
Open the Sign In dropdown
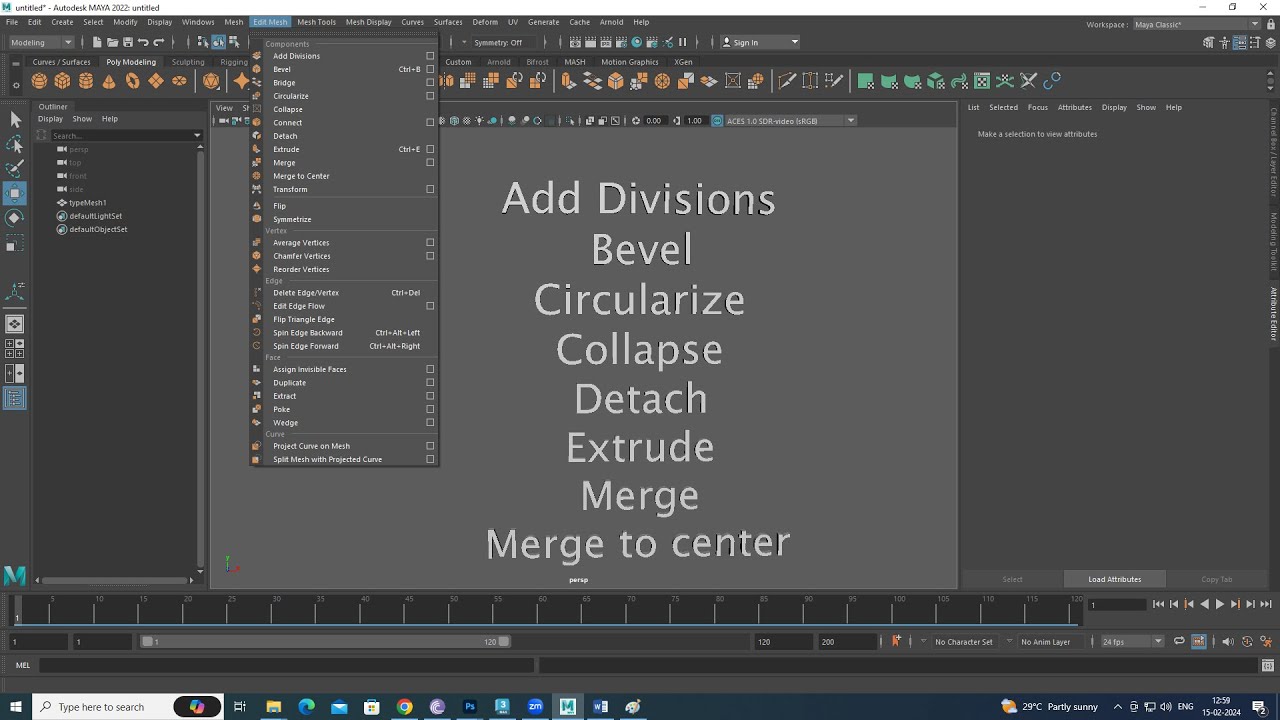(760, 42)
